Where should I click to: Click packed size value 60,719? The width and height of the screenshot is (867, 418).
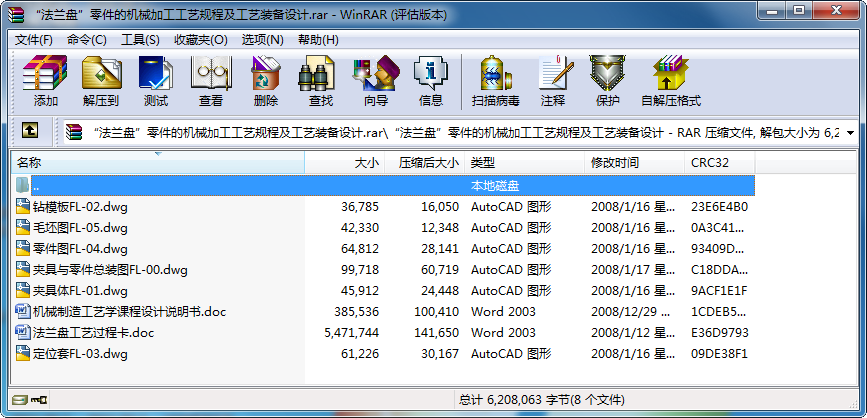pos(440,270)
